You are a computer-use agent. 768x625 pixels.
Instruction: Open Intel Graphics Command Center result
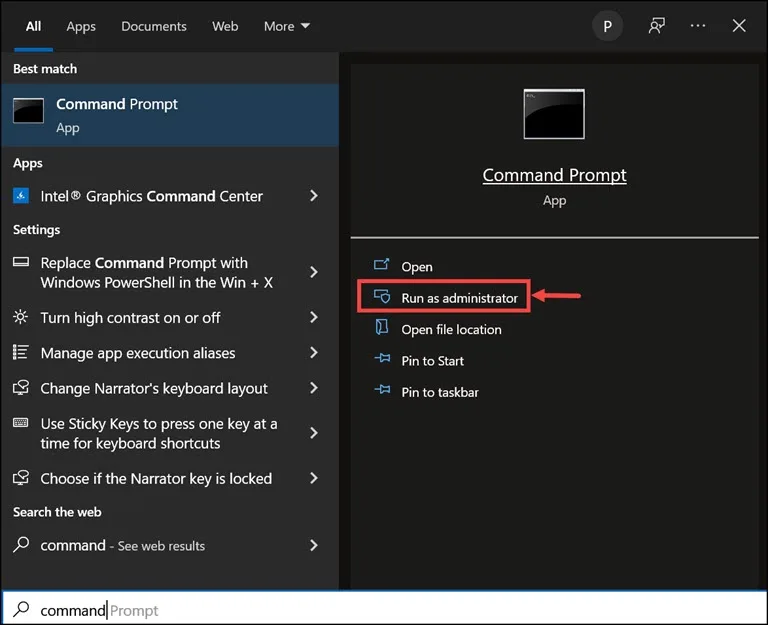click(170, 196)
